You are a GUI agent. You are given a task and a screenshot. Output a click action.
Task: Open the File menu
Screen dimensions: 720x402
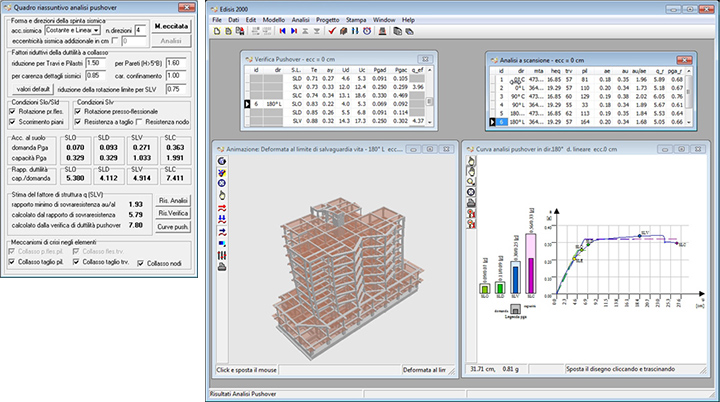click(217, 20)
